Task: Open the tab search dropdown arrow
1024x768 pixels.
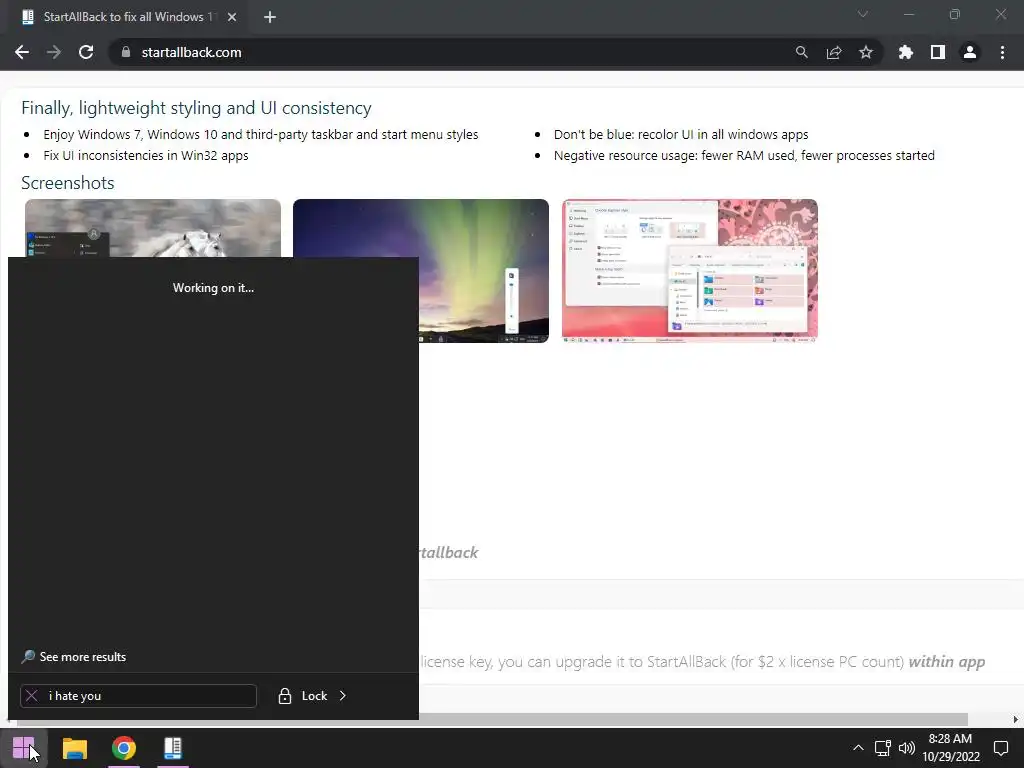Action: click(863, 14)
